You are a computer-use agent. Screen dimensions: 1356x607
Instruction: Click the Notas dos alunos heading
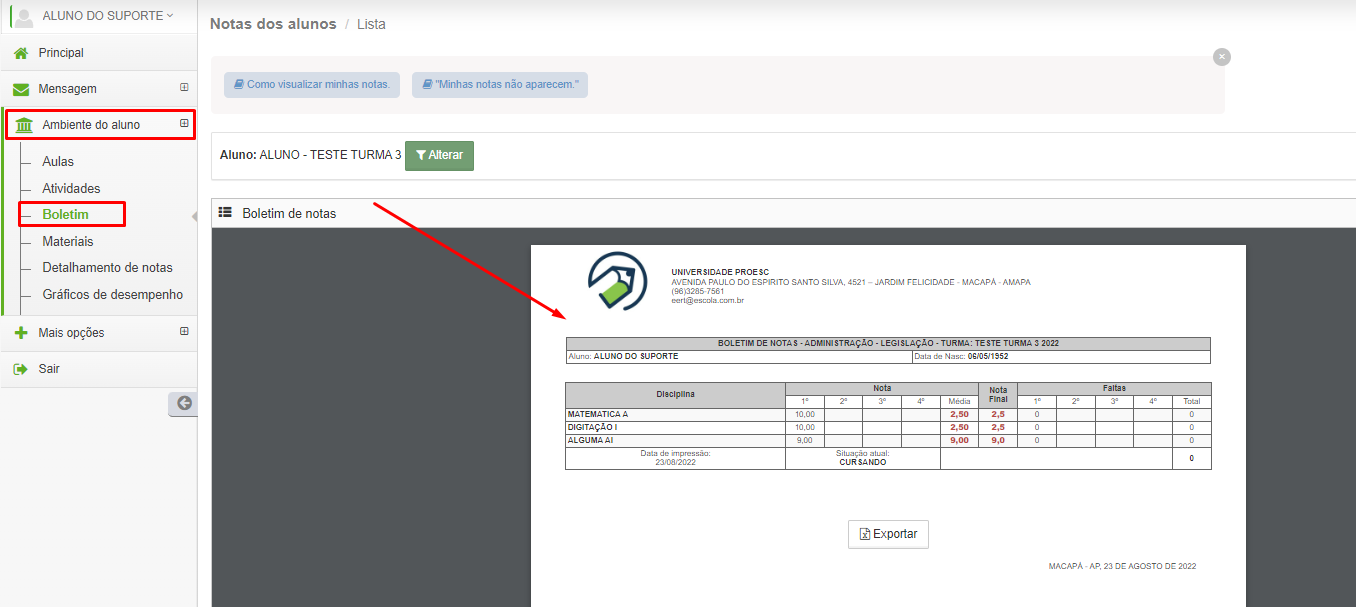pos(273,23)
